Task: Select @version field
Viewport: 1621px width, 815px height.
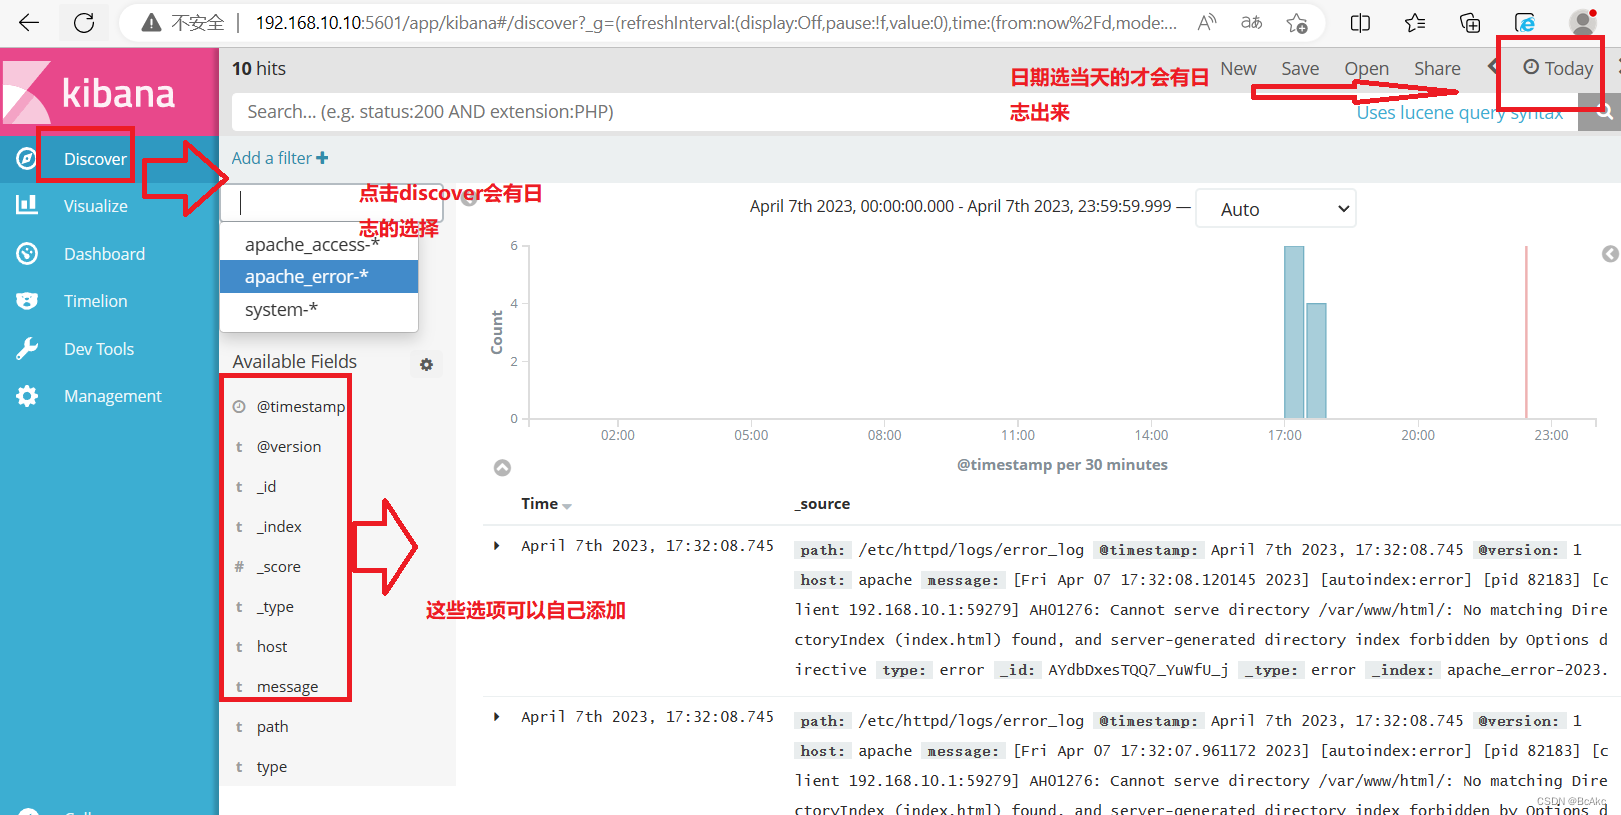Action: (289, 447)
